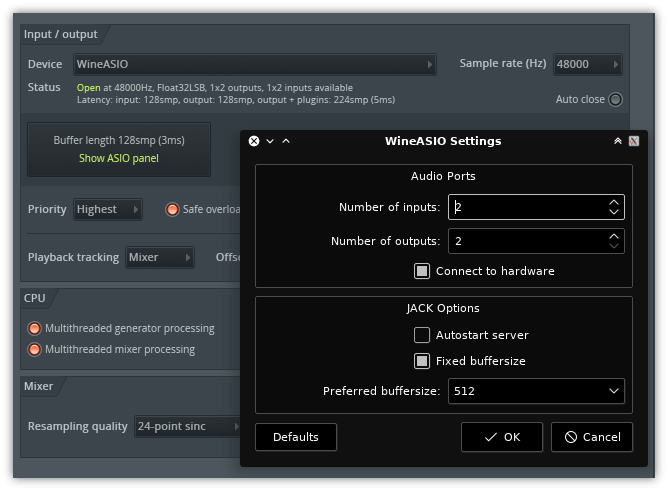Click the Latency status line
Image resolution: width=668 pixels, height=491 pixels.
[236, 100]
